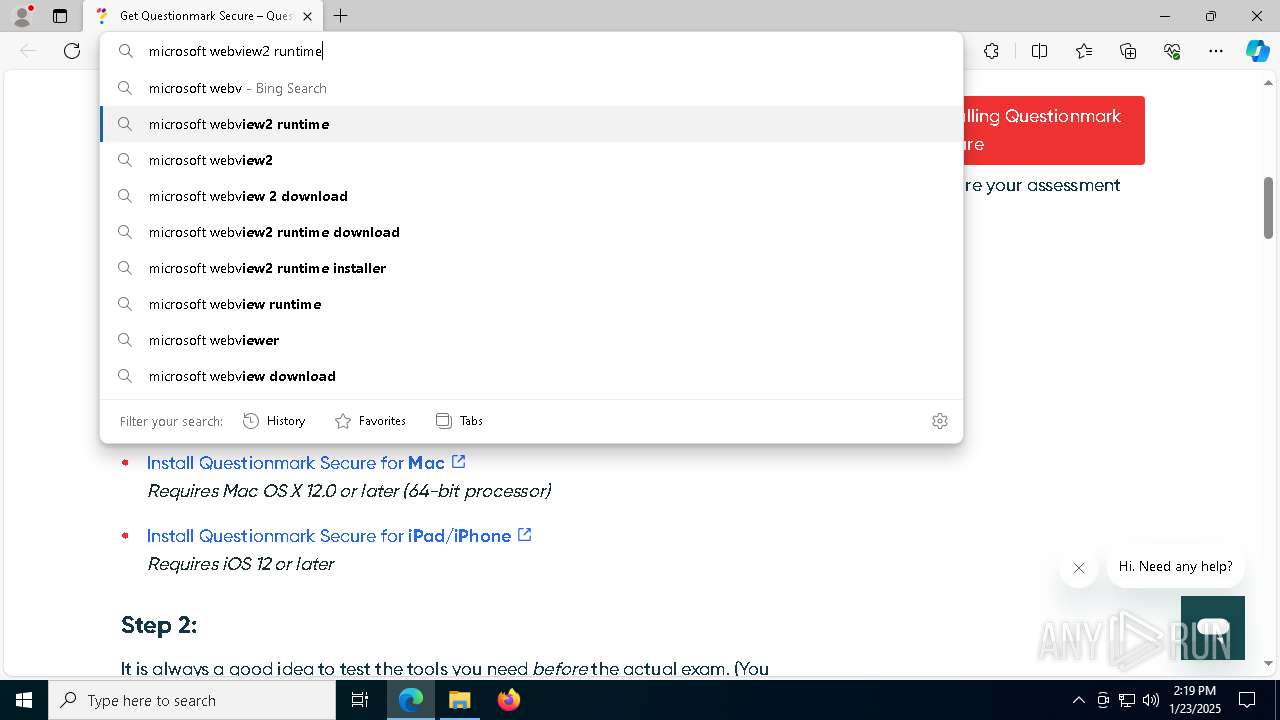Open Install Questionmark Secure for iPad/iPhone link
This screenshot has height=720, width=1280.
339,536
